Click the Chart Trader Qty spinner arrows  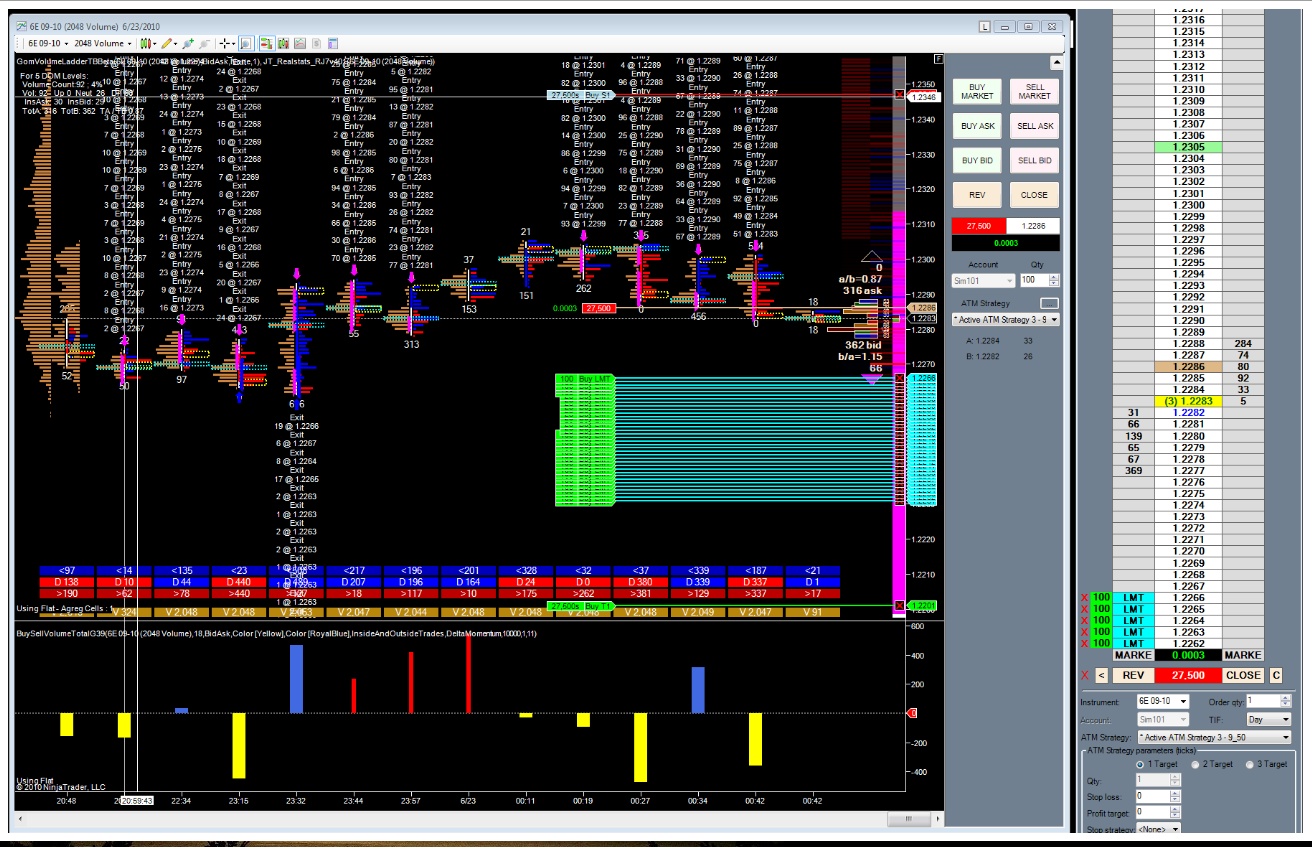1054,281
